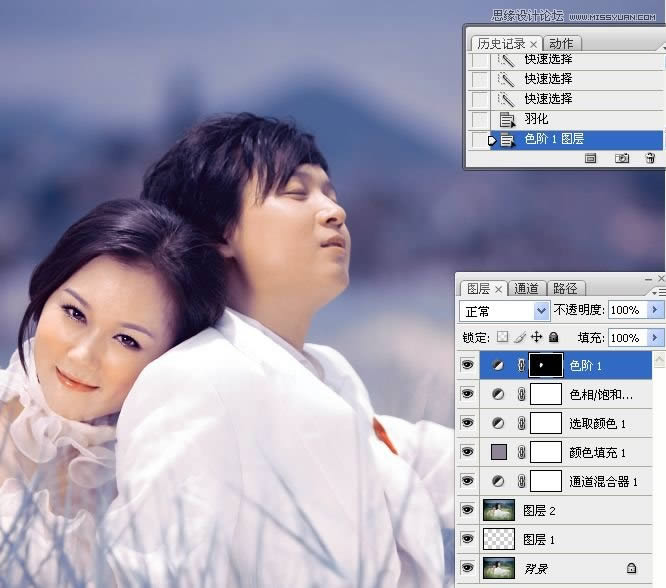
Task: Click the 色阶 1 layer mask thumbnail
Action: click(545, 366)
